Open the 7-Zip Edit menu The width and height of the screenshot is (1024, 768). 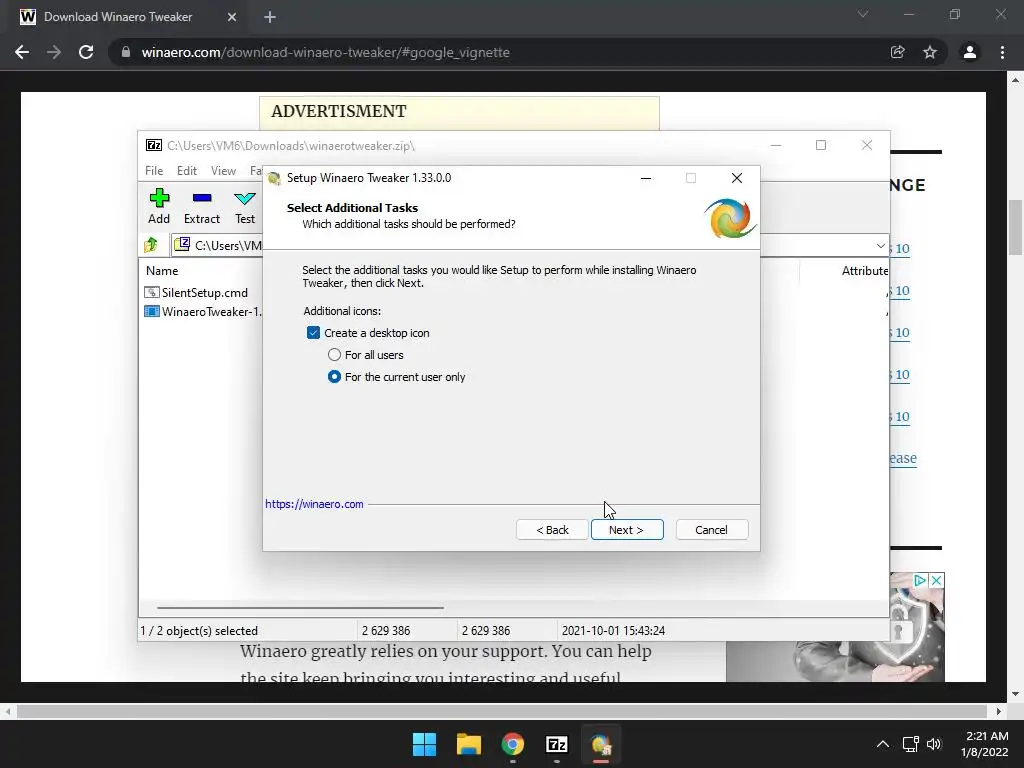tap(187, 170)
